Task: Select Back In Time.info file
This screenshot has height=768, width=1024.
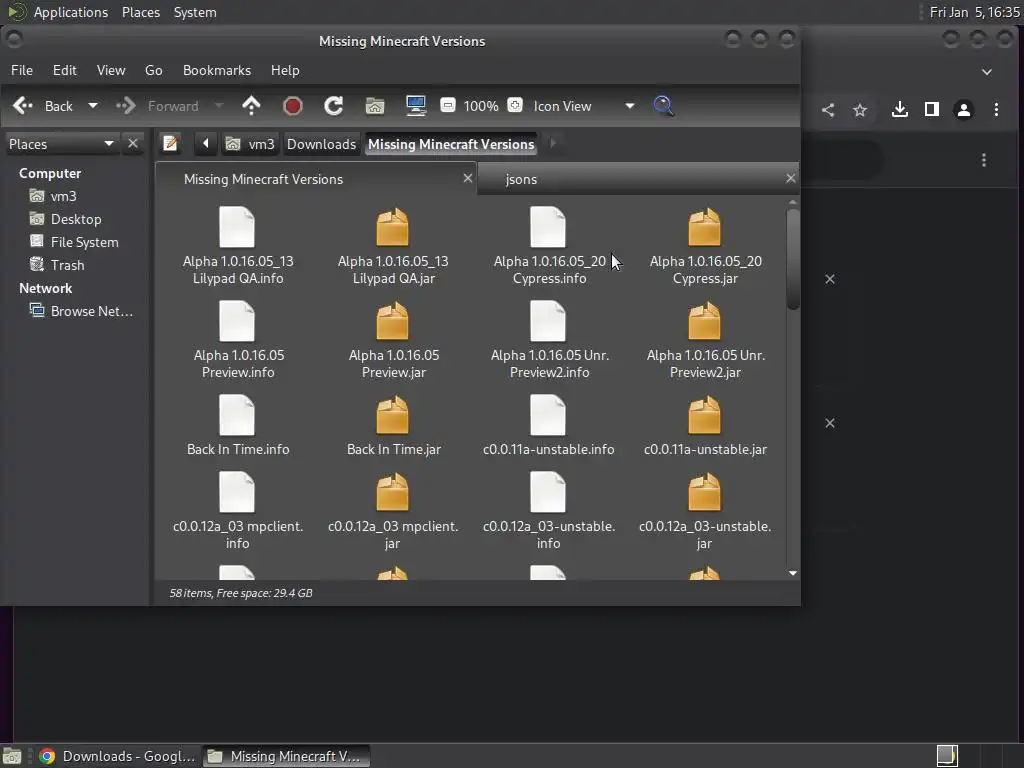Action: (238, 426)
